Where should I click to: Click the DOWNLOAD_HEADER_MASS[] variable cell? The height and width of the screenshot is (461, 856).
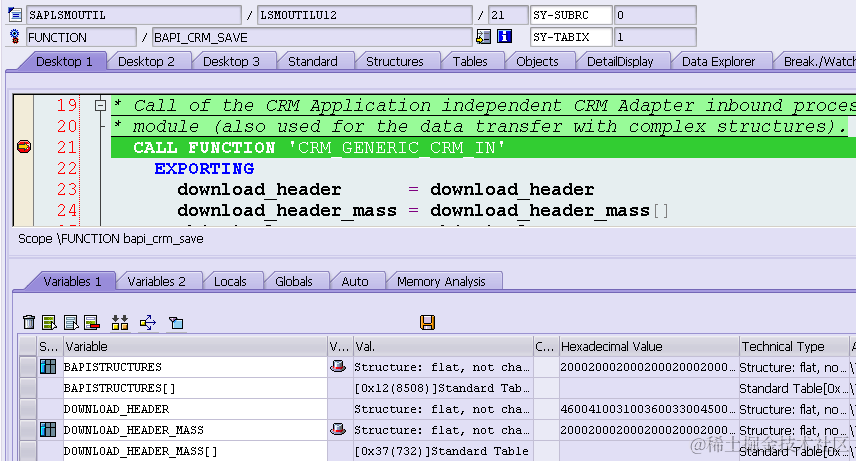(195, 451)
